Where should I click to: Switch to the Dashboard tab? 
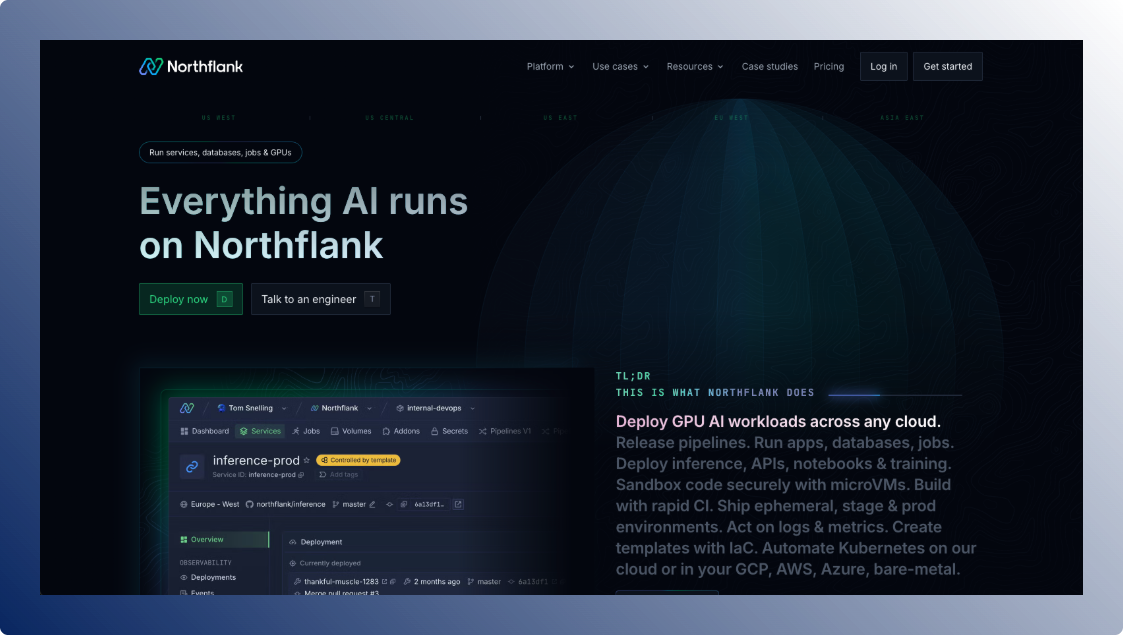pos(205,431)
